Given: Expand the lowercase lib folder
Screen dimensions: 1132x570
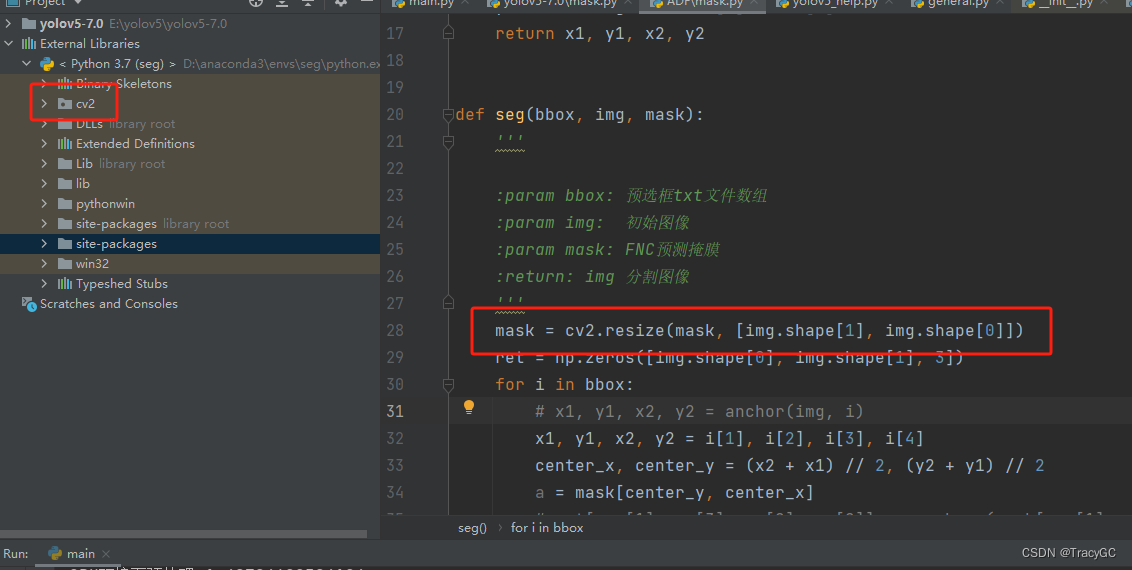Looking at the screenshot, I should coord(45,184).
